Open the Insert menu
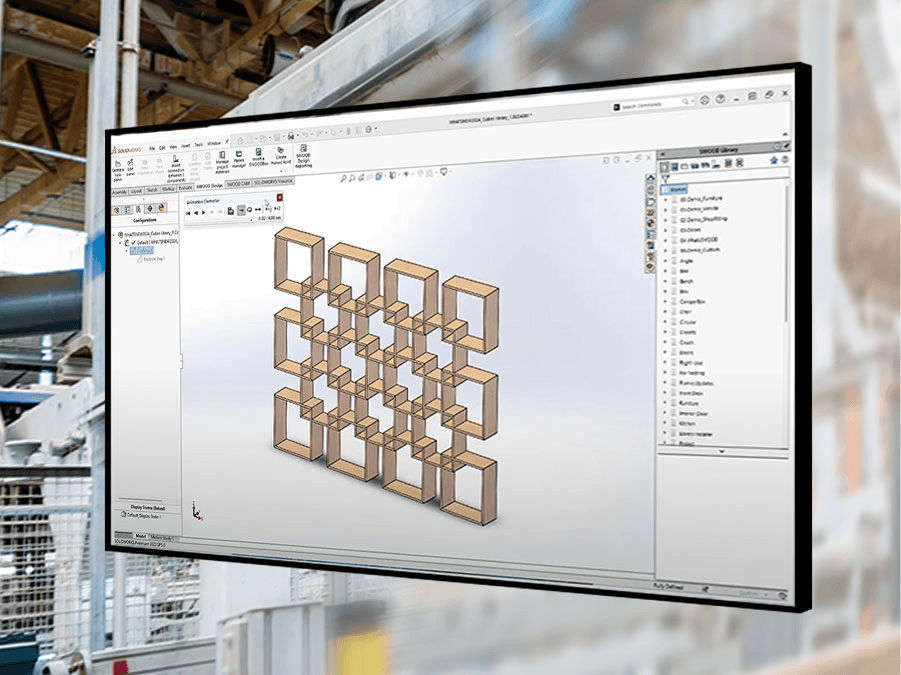 pos(185,145)
